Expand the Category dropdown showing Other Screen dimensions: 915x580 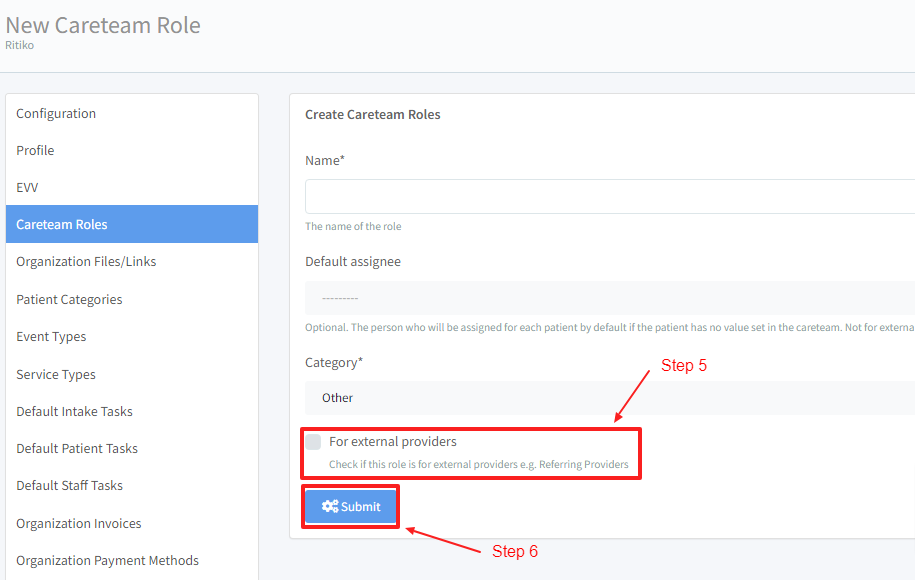609,398
